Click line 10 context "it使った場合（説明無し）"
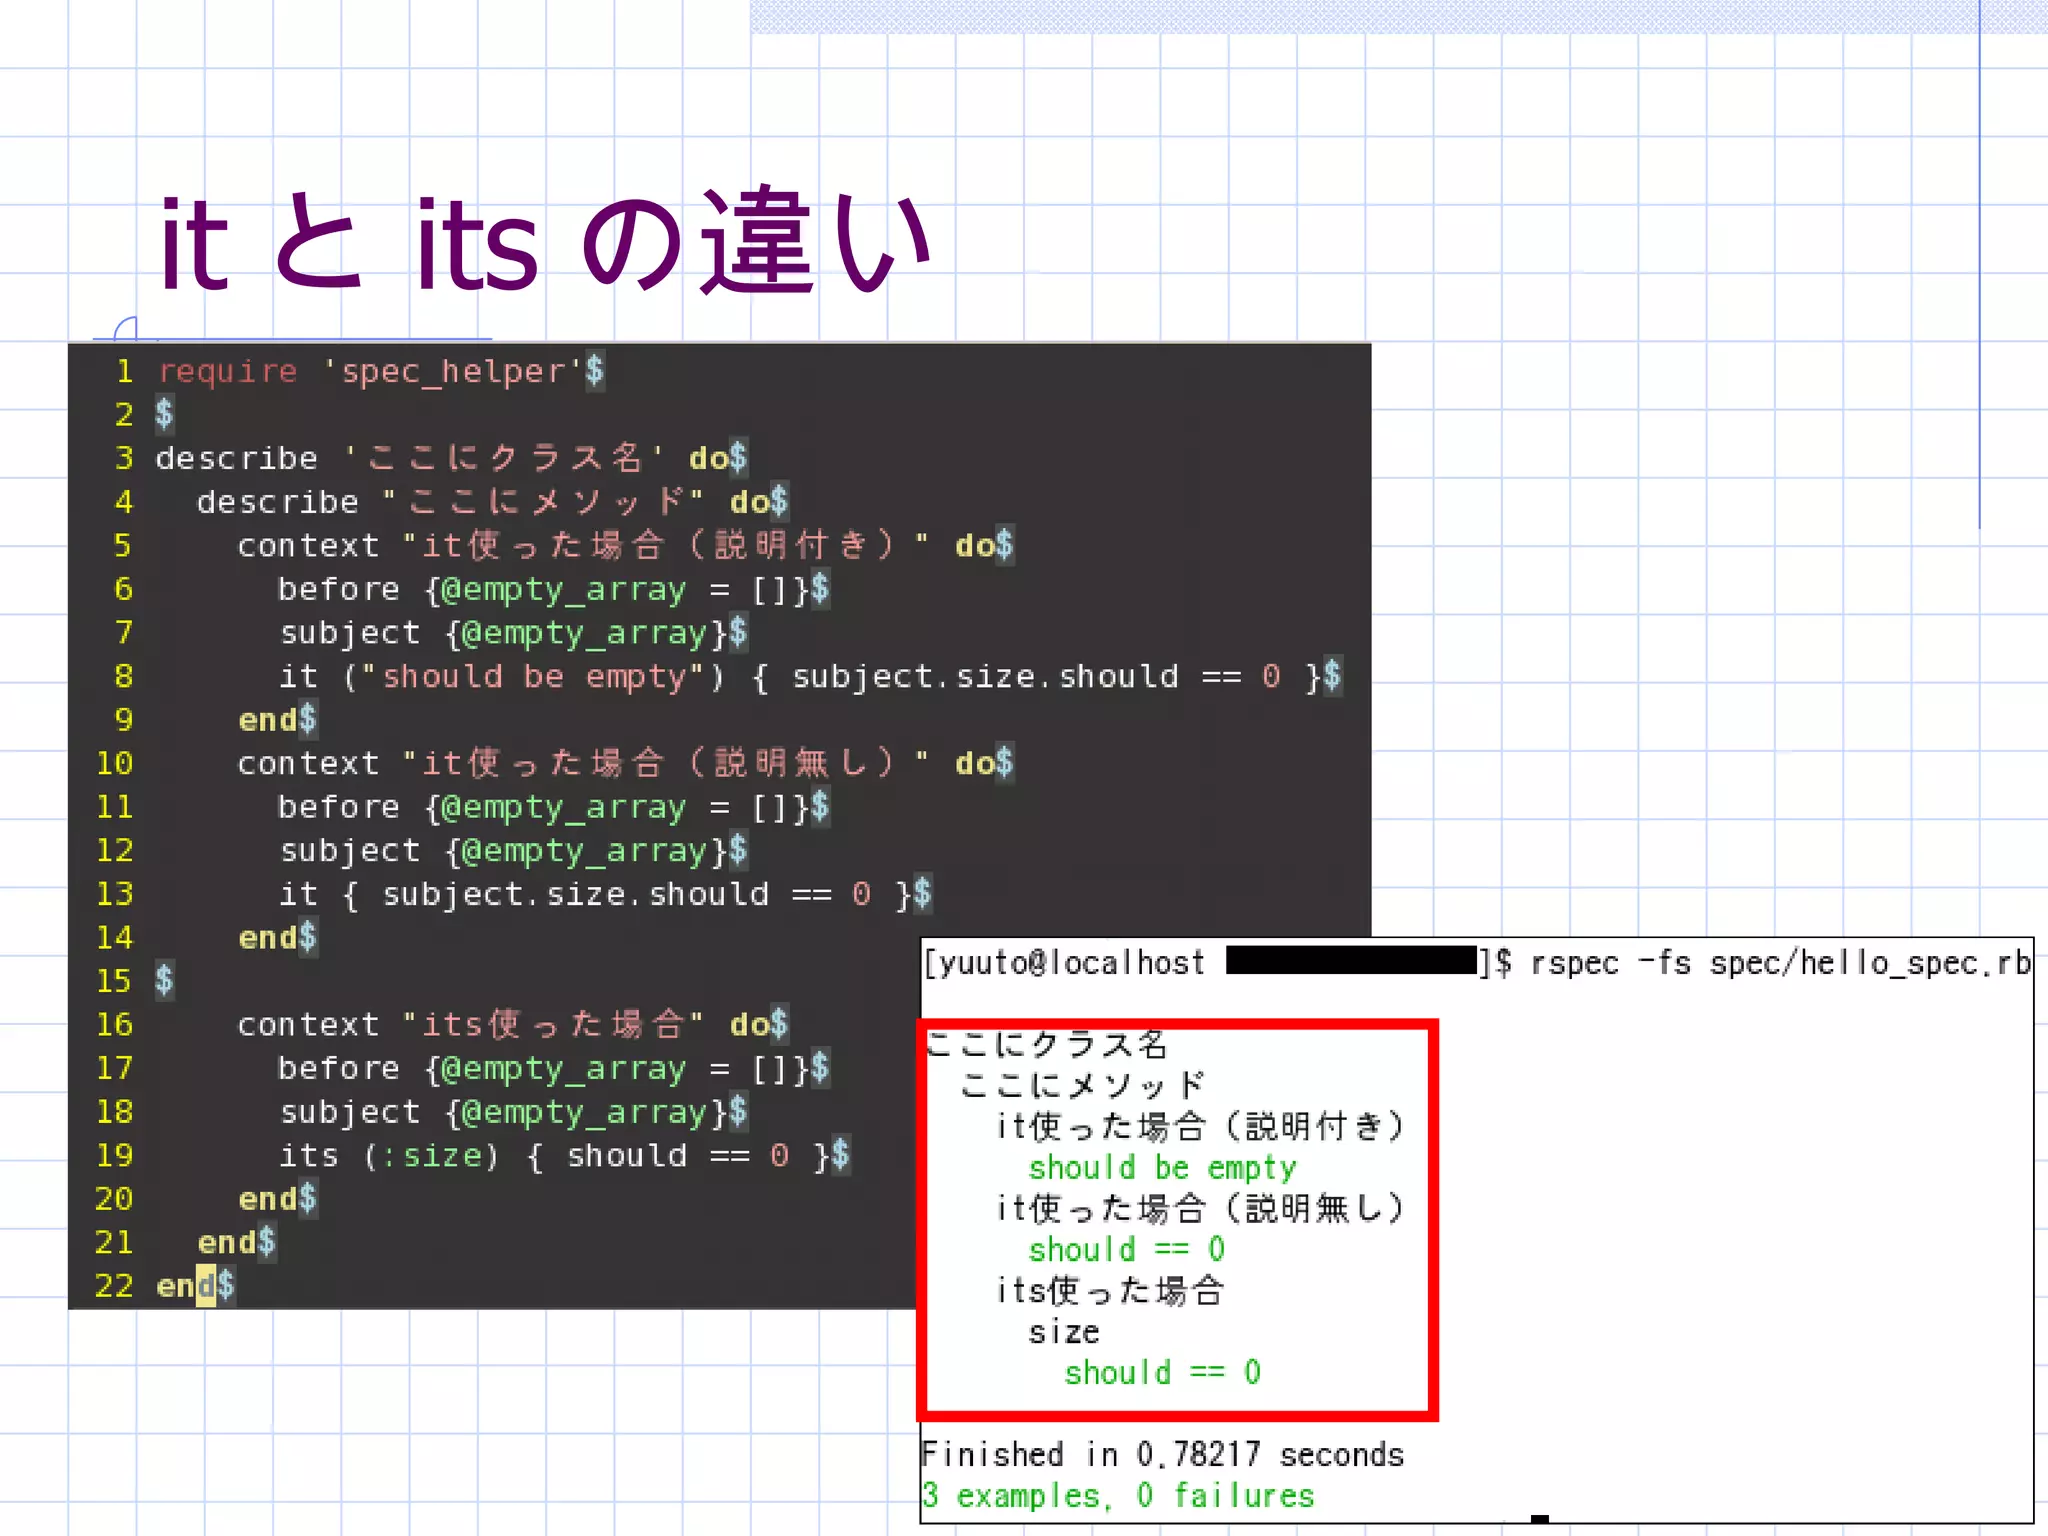The height and width of the screenshot is (1536, 2048). pyautogui.click(x=616, y=763)
